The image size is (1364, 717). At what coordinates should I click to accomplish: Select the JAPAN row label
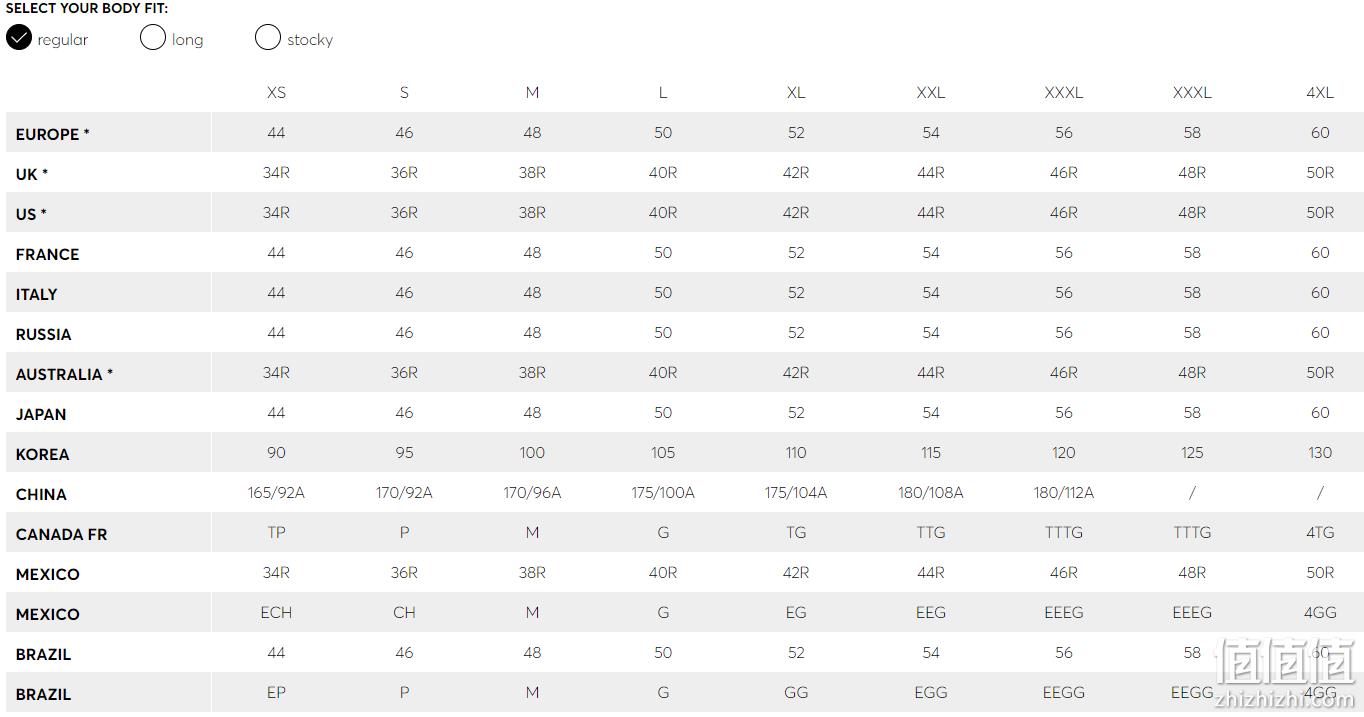41,414
